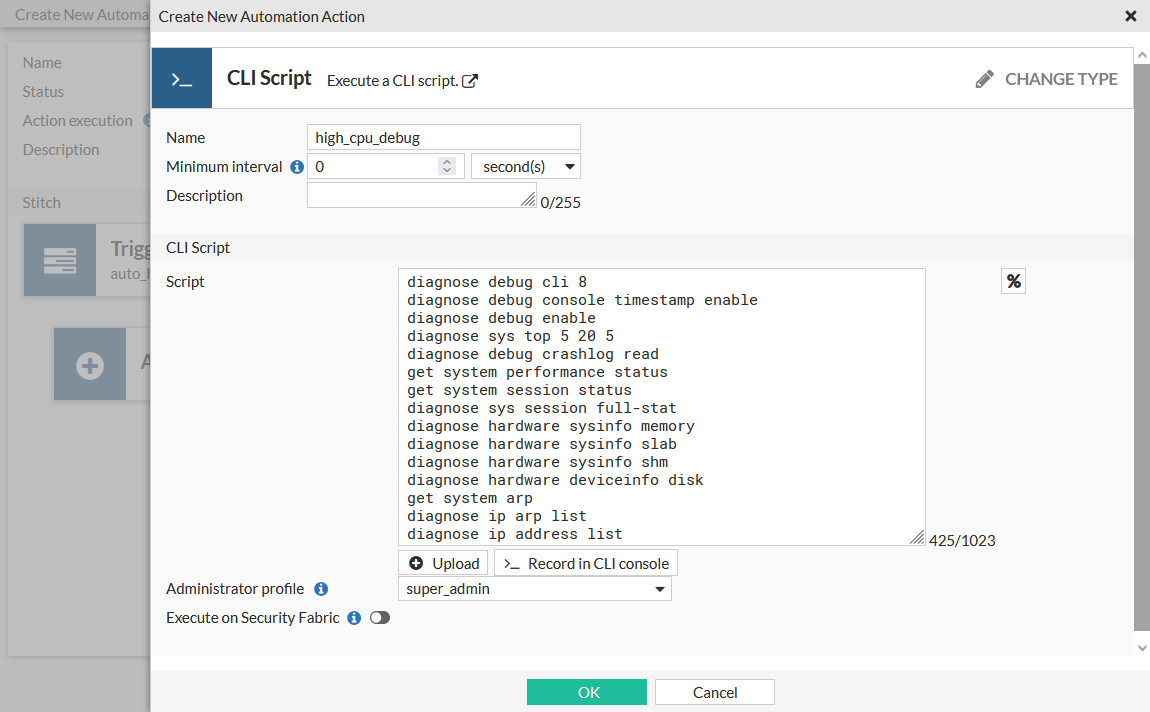This screenshot has height=712, width=1150.
Task: Click OK to save the automation action
Action: (587, 692)
